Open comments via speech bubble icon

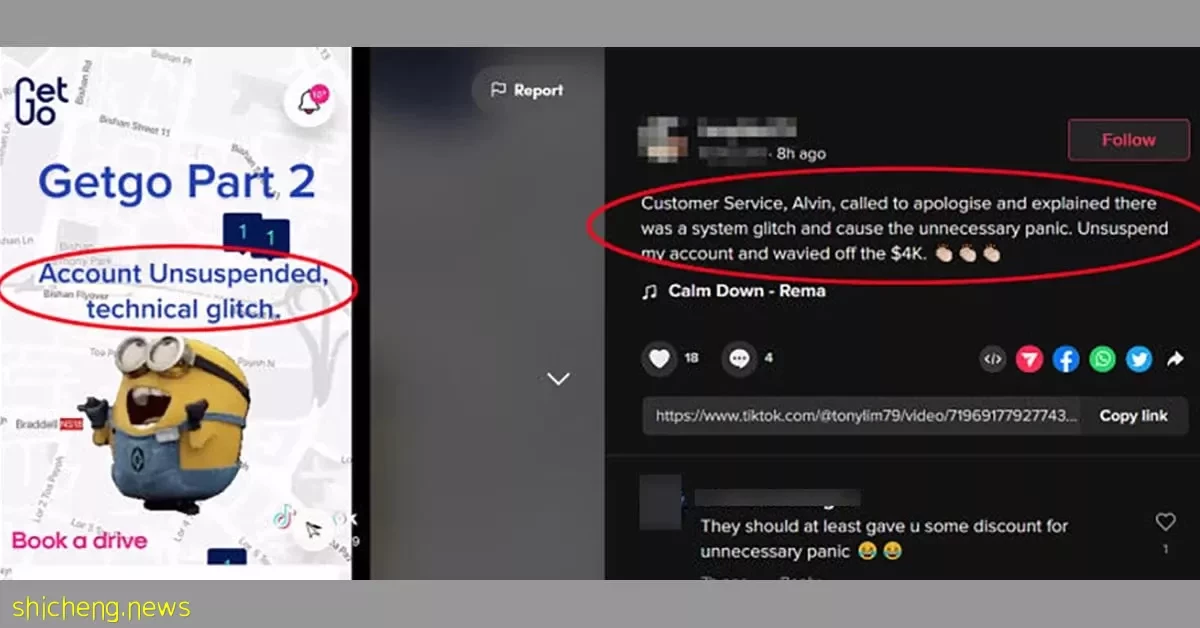pos(740,358)
